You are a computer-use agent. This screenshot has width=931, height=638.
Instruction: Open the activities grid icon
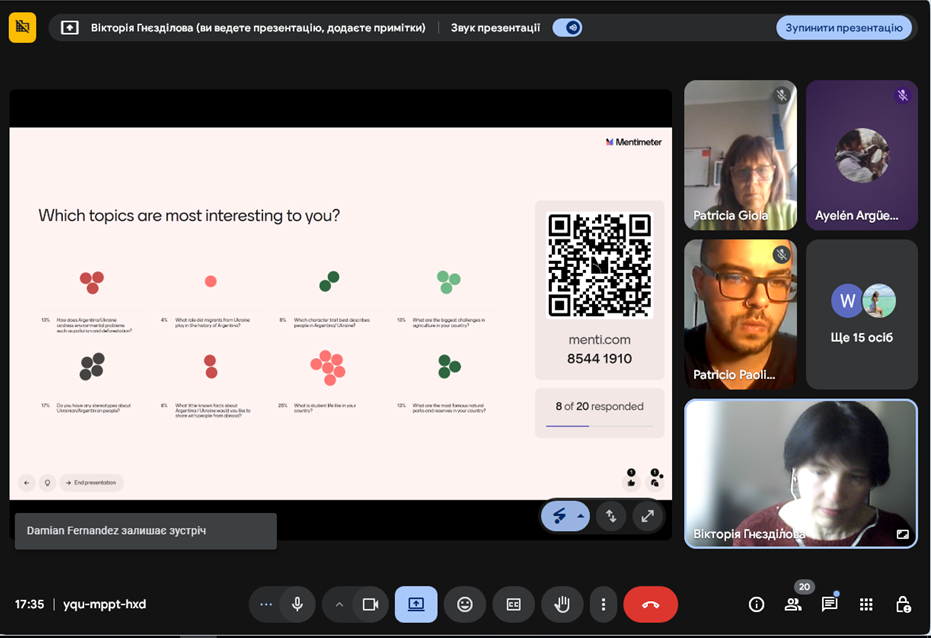pyautogui.click(x=866, y=604)
